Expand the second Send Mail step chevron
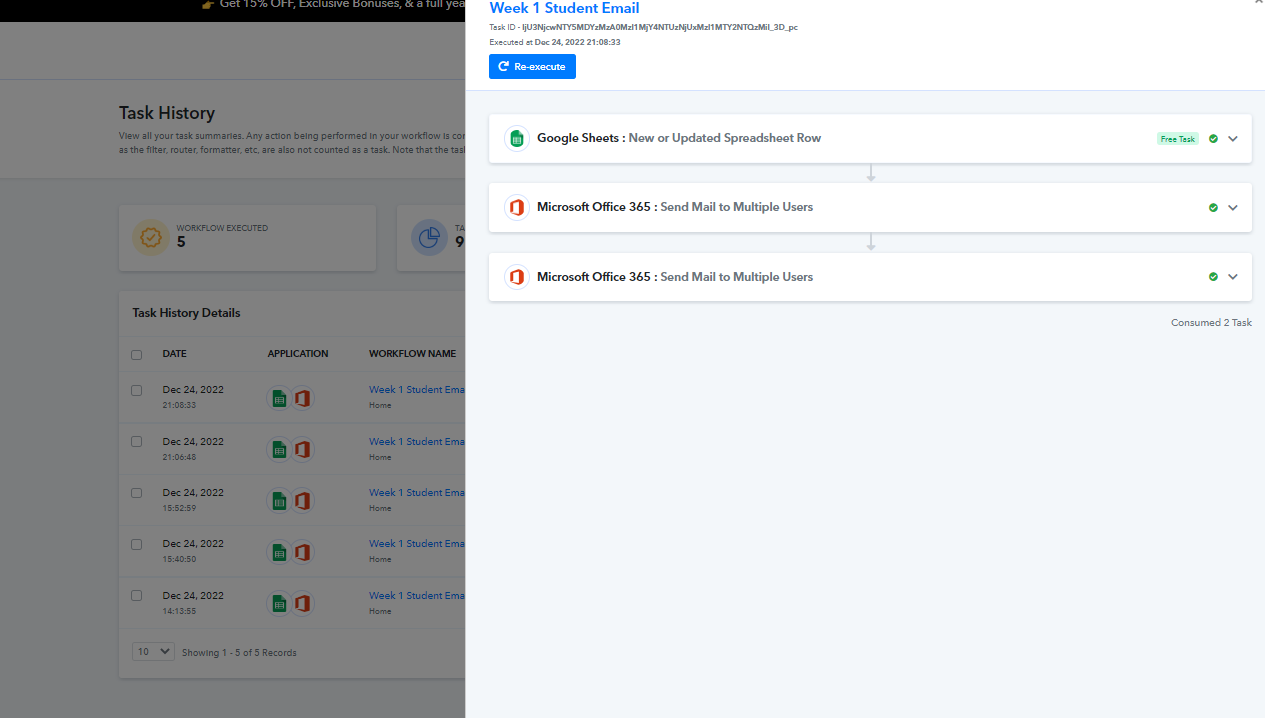 (1233, 208)
